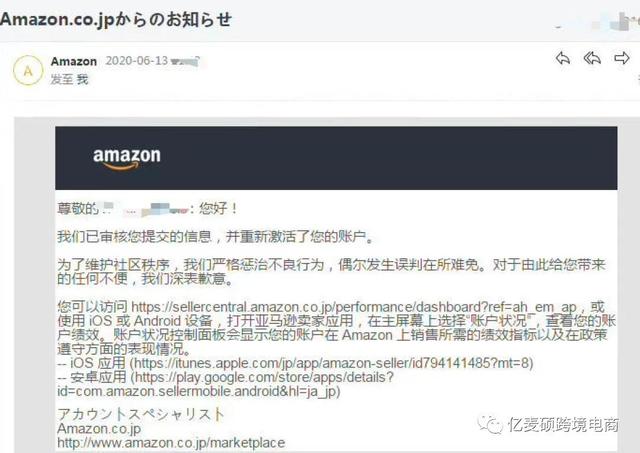Click the 发至 我 recipient line

tap(69, 79)
